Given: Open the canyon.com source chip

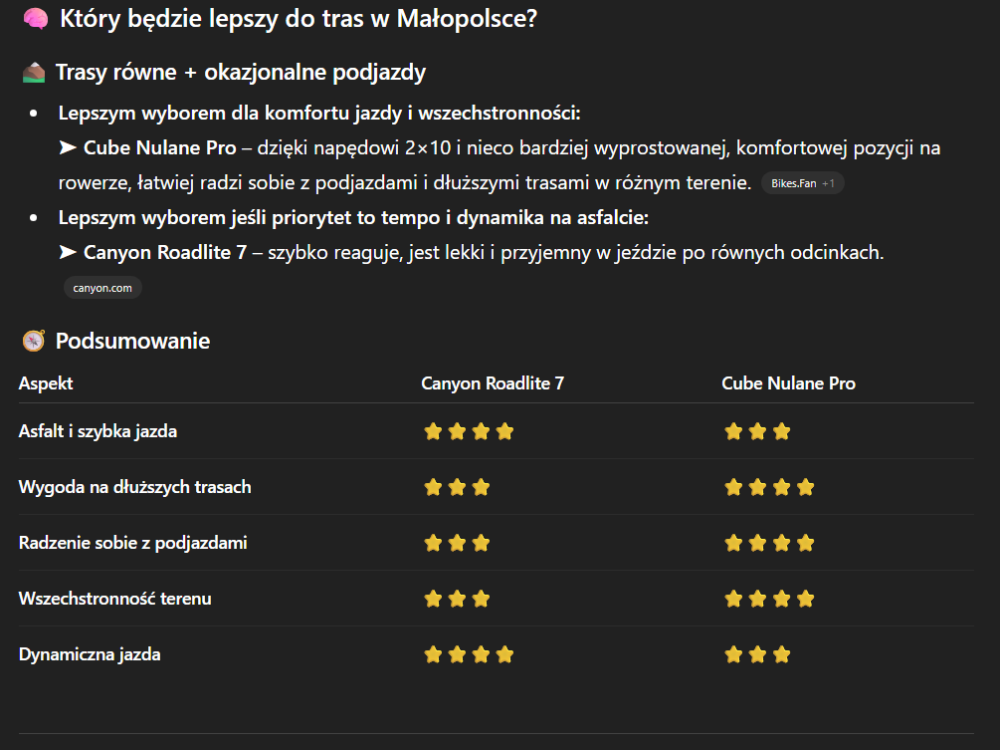Looking at the screenshot, I should tap(103, 288).
